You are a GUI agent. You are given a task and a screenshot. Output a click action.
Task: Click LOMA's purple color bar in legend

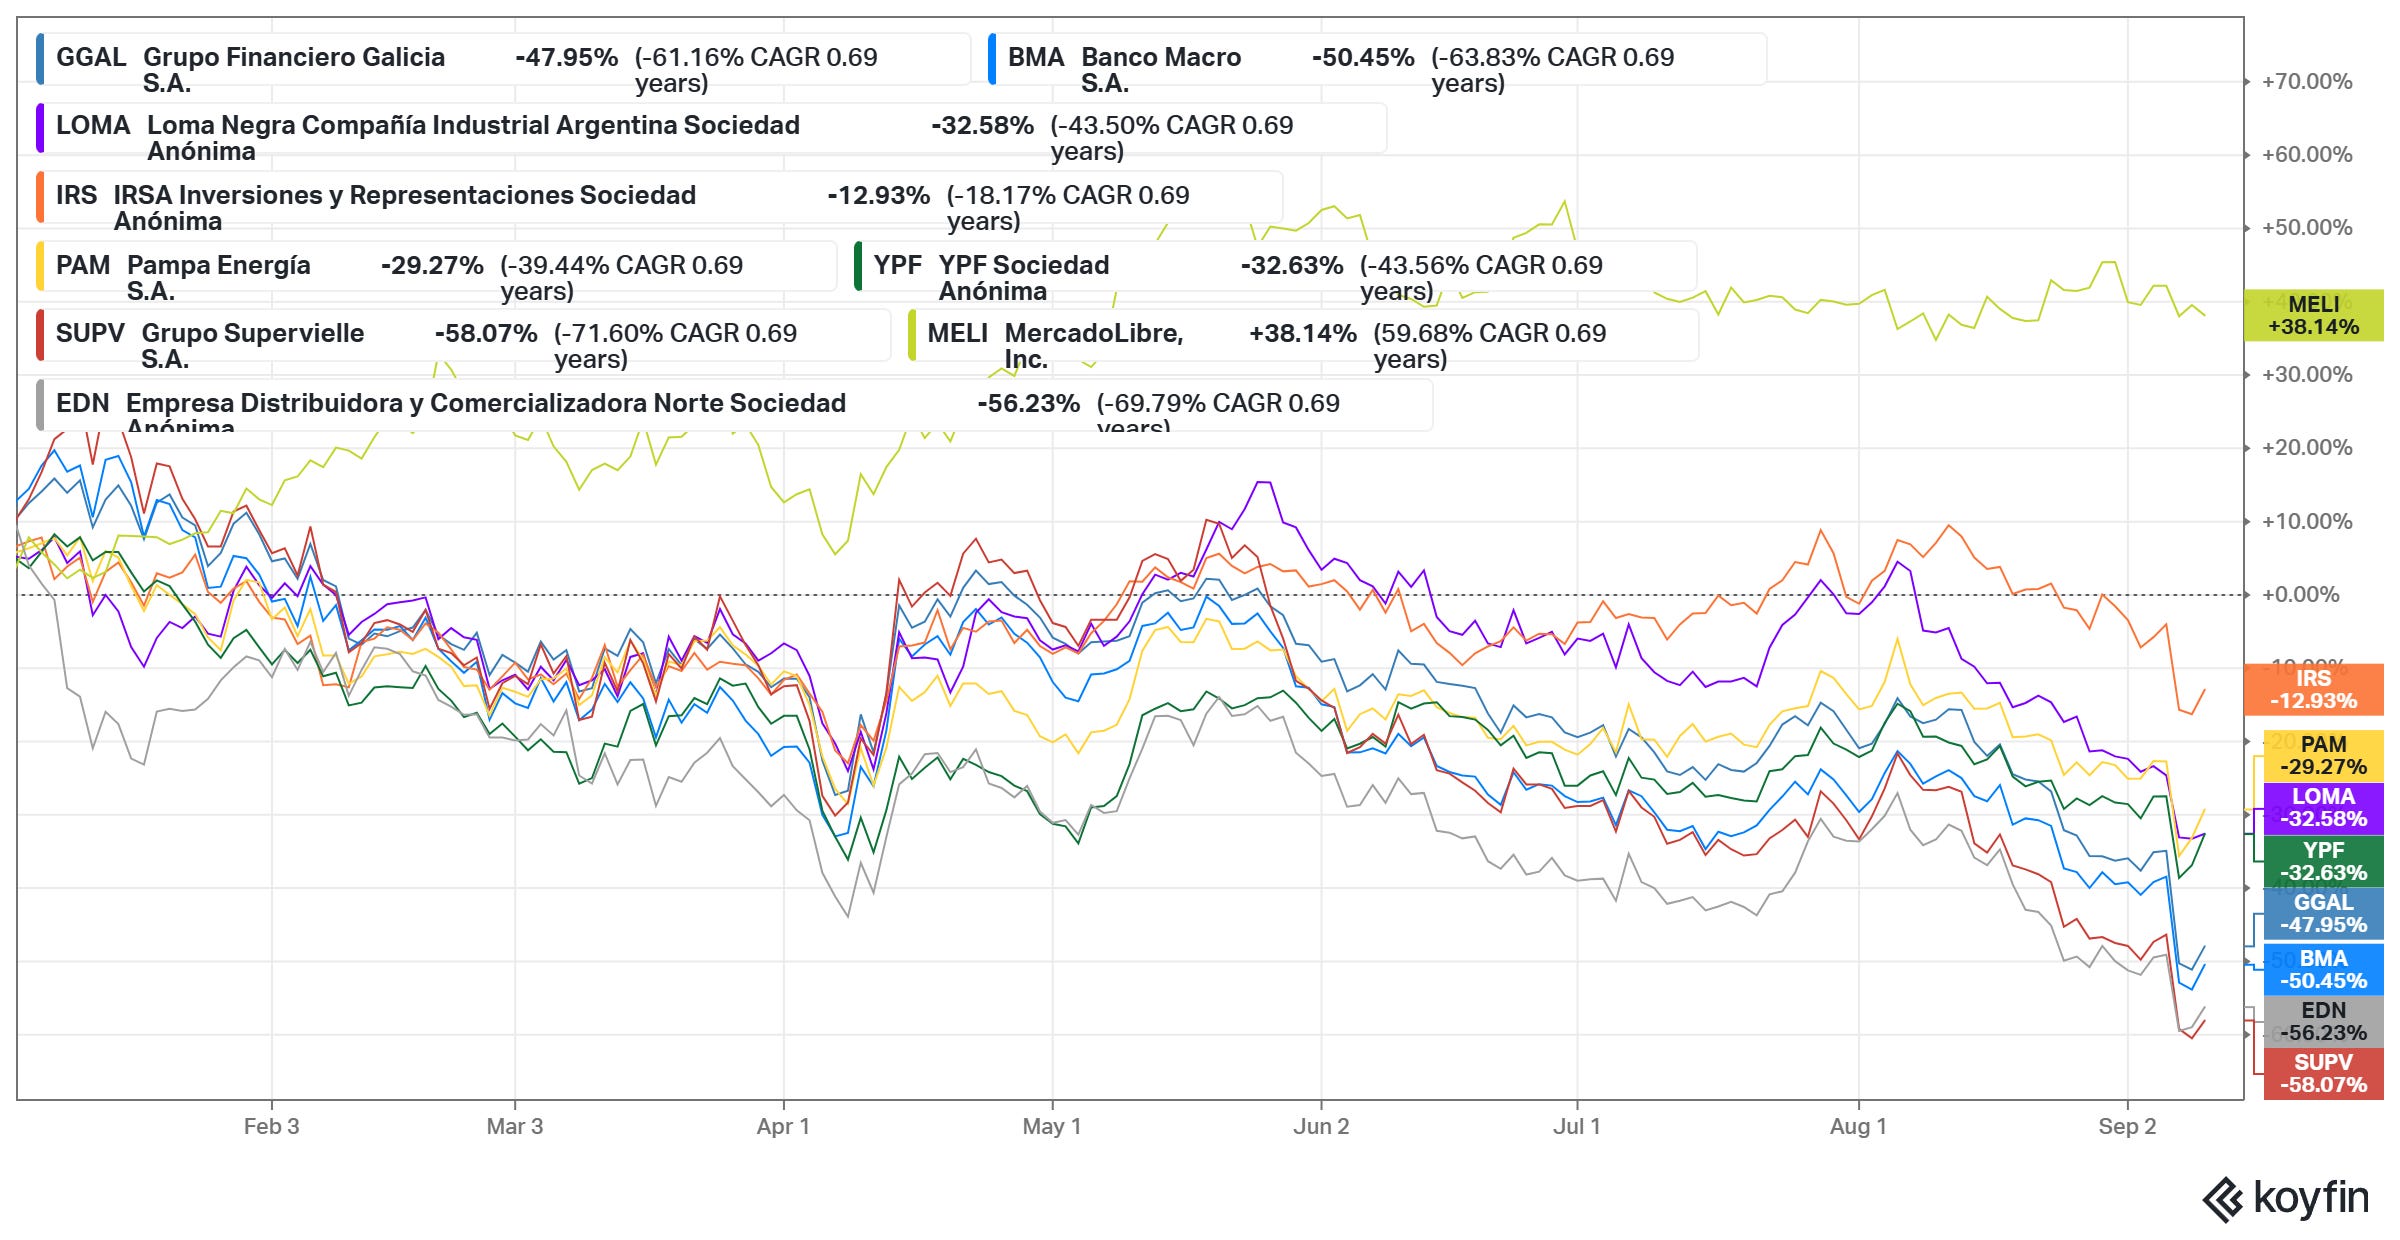click(x=40, y=128)
